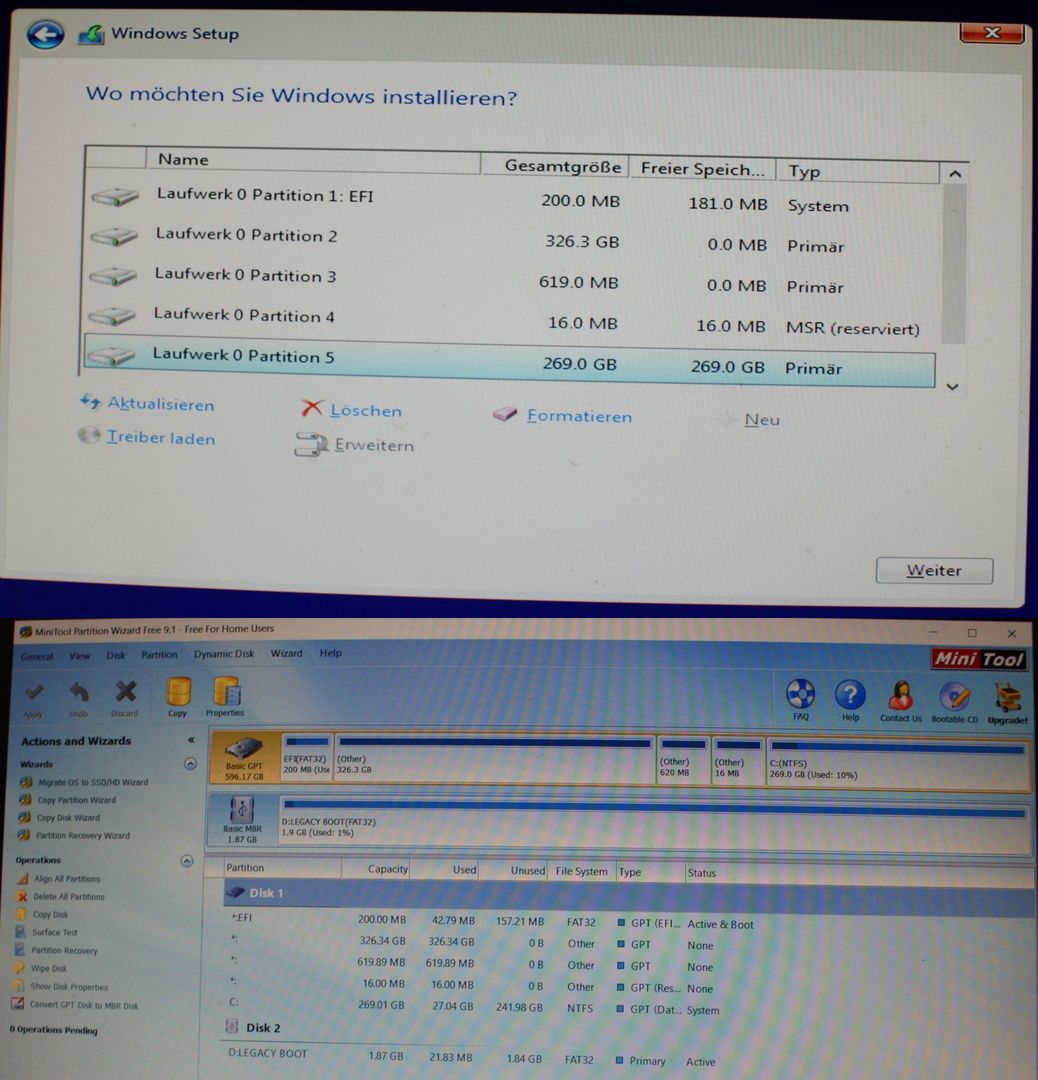Click Formatieren to format the partition
The height and width of the screenshot is (1080, 1038).
click(563, 415)
